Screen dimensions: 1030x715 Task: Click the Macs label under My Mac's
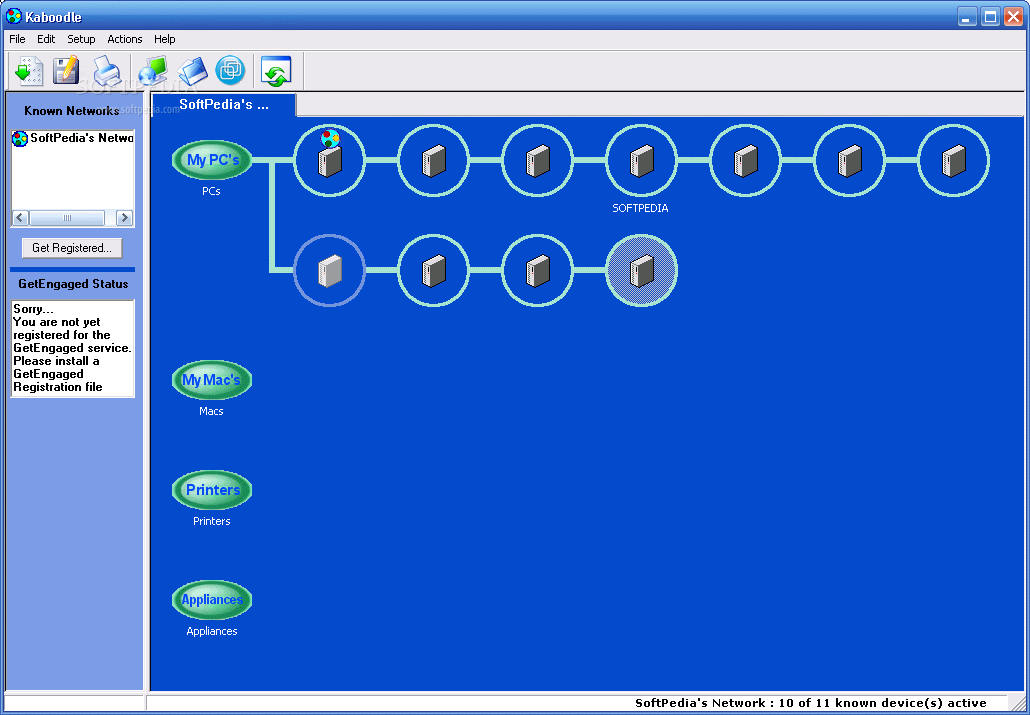(212, 411)
